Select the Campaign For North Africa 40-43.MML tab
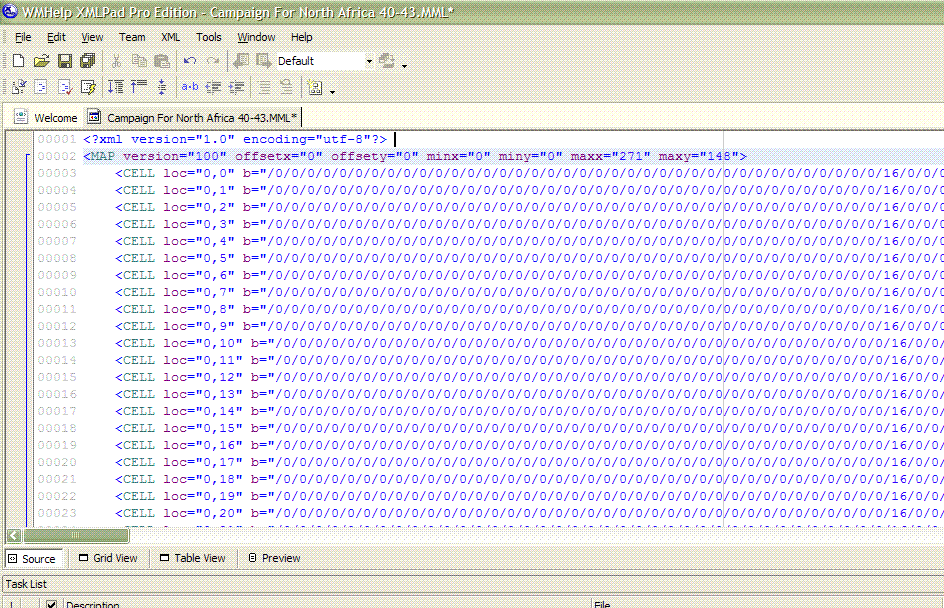944x608 pixels. [193, 117]
